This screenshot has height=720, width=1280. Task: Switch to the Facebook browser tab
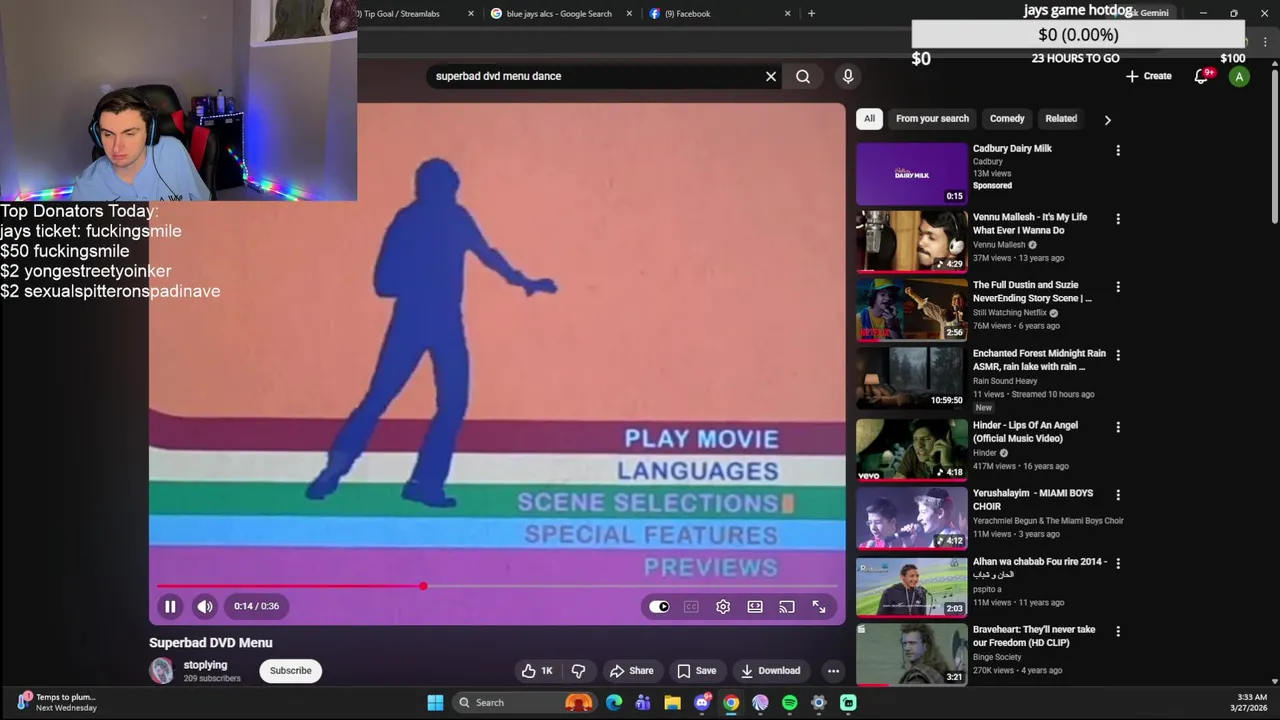point(720,14)
